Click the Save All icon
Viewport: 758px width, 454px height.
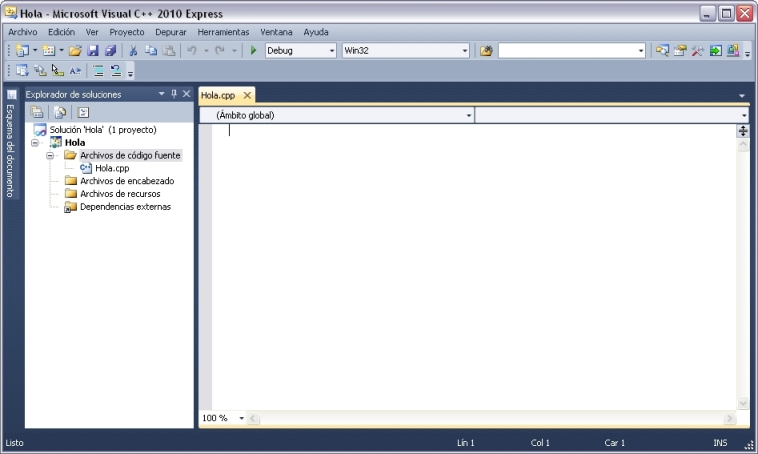[x=111, y=50]
